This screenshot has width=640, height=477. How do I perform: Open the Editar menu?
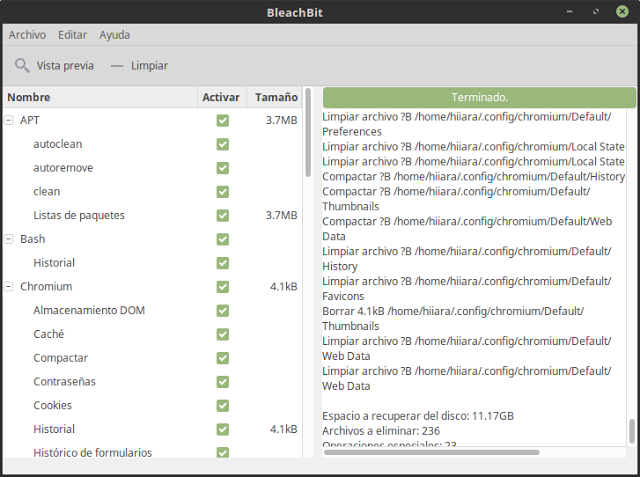point(72,35)
